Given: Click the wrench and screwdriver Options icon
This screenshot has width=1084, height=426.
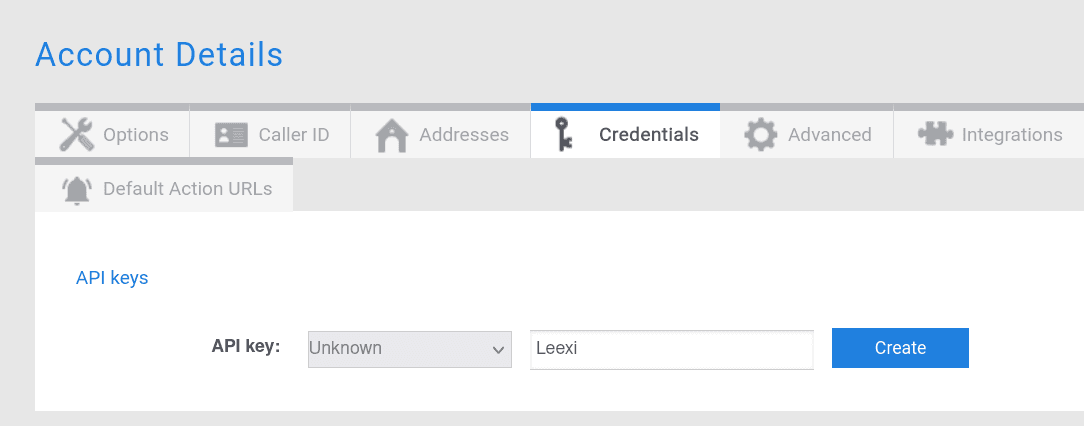Looking at the screenshot, I should tap(76, 134).
